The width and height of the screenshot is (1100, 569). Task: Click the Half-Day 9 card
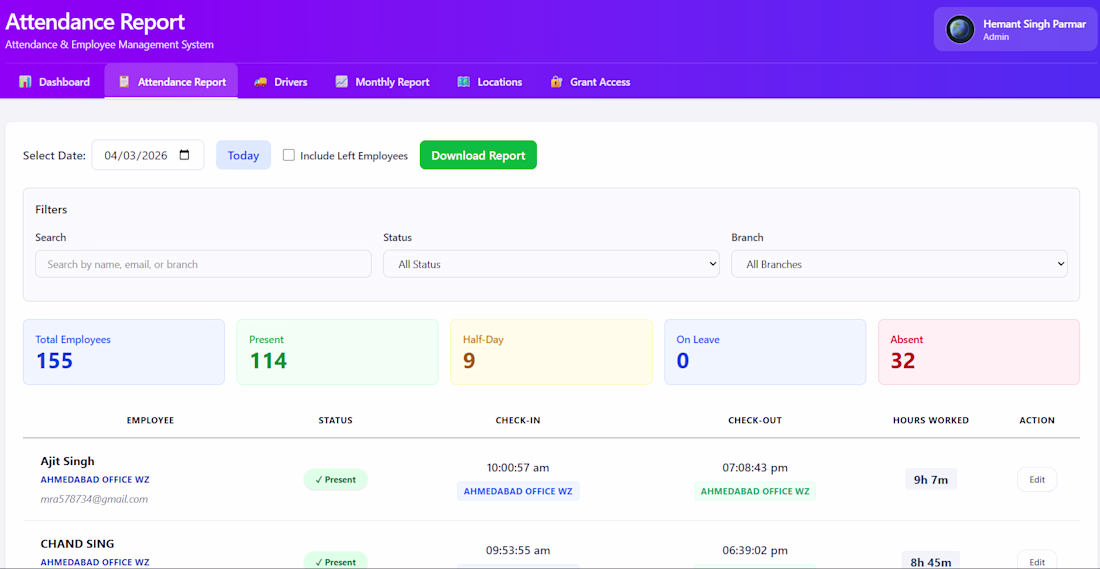point(551,352)
